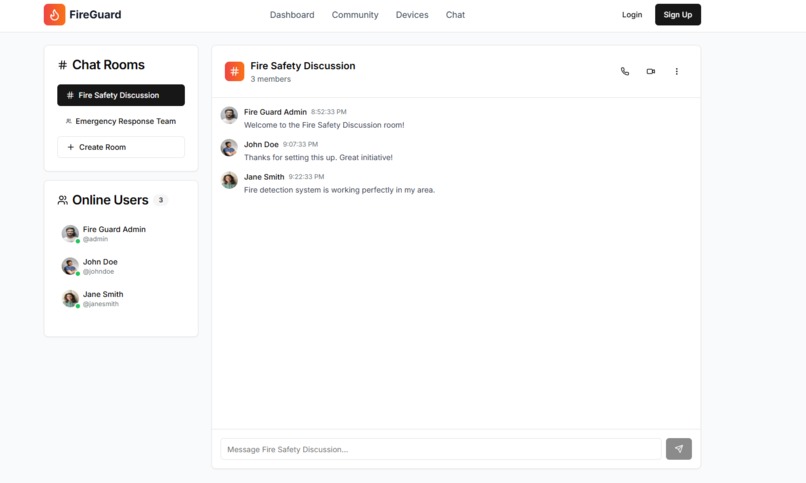The width and height of the screenshot is (806, 483).
Task: Click the Thanks for setting this up message
Action: 318,157
